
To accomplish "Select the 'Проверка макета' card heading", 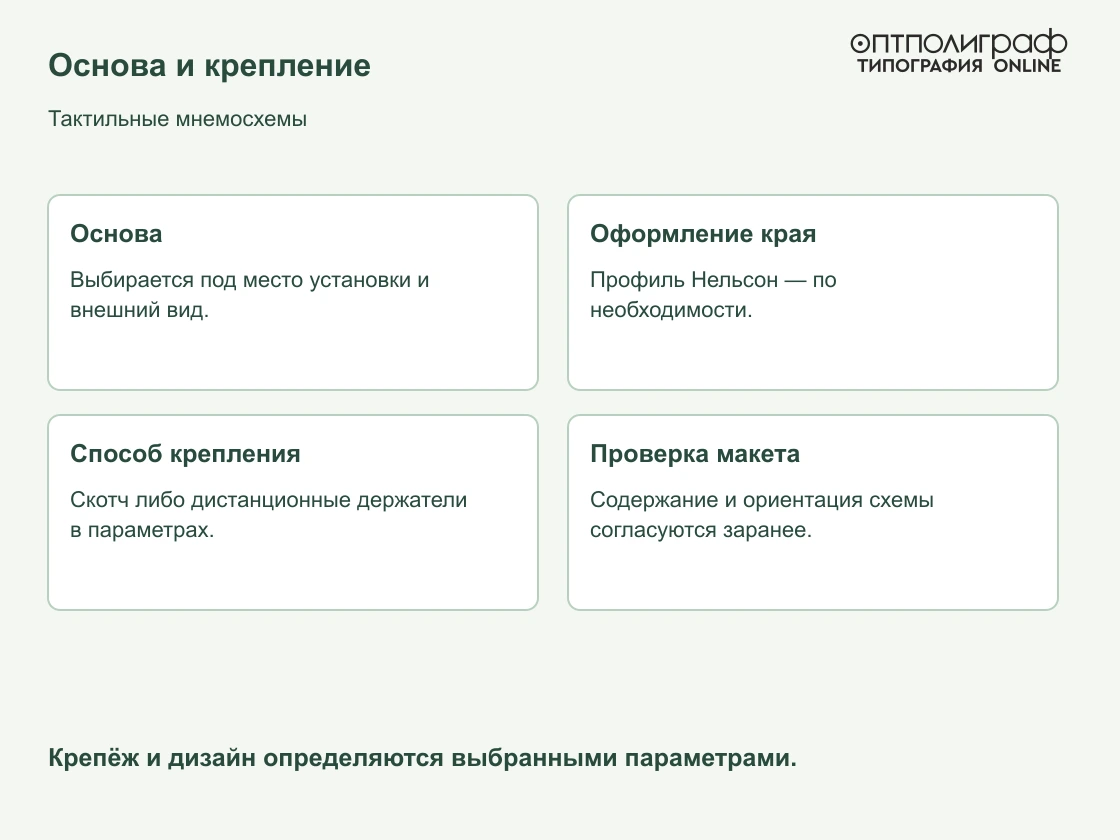I will click(x=694, y=454).
